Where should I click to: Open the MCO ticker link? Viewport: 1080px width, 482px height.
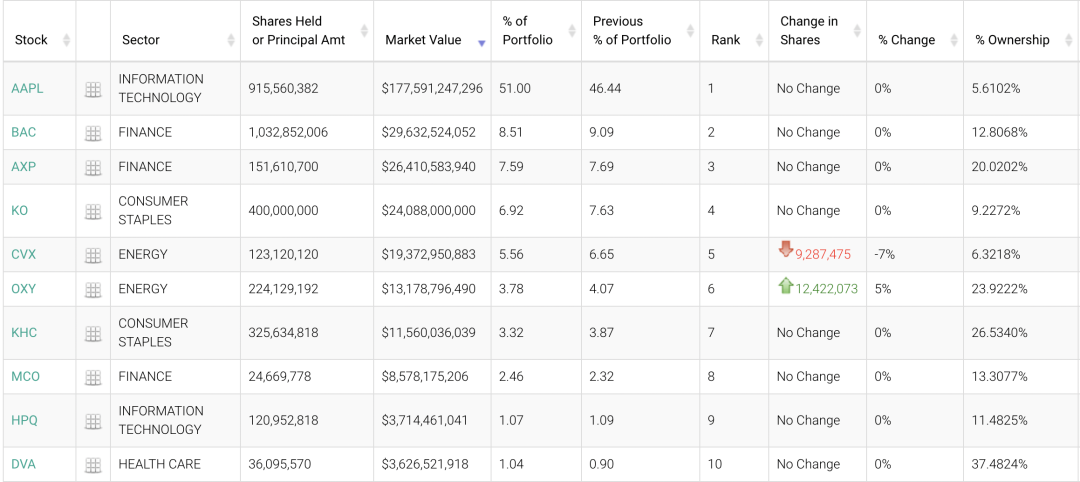(x=26, y=377)
